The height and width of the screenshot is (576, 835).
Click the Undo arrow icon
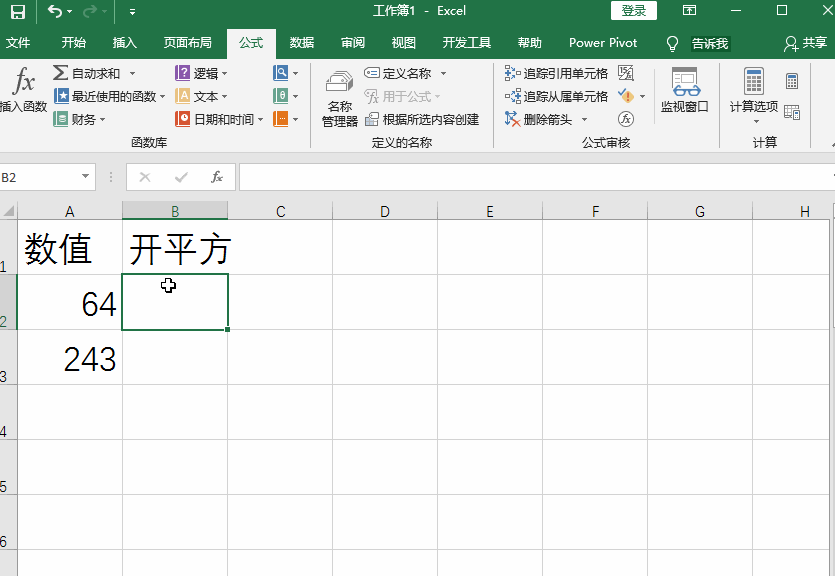pos(54,11)
